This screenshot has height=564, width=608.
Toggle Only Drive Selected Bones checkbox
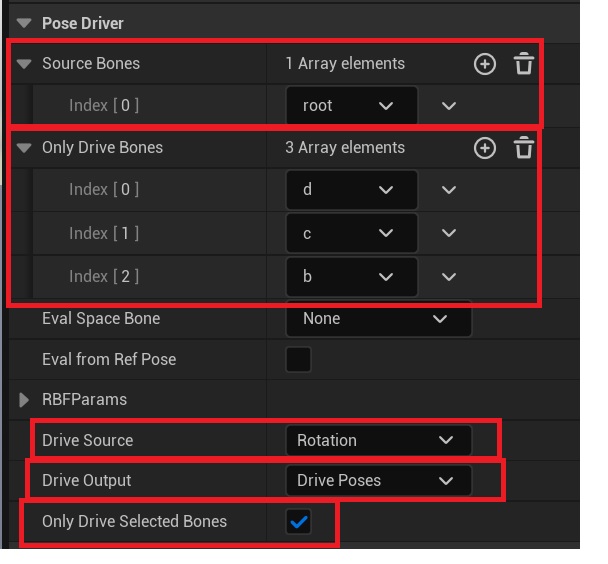298,521
